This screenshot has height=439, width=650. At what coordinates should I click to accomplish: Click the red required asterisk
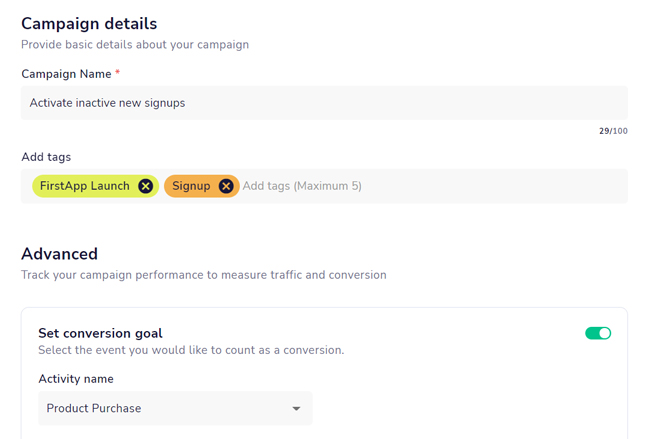118,73
